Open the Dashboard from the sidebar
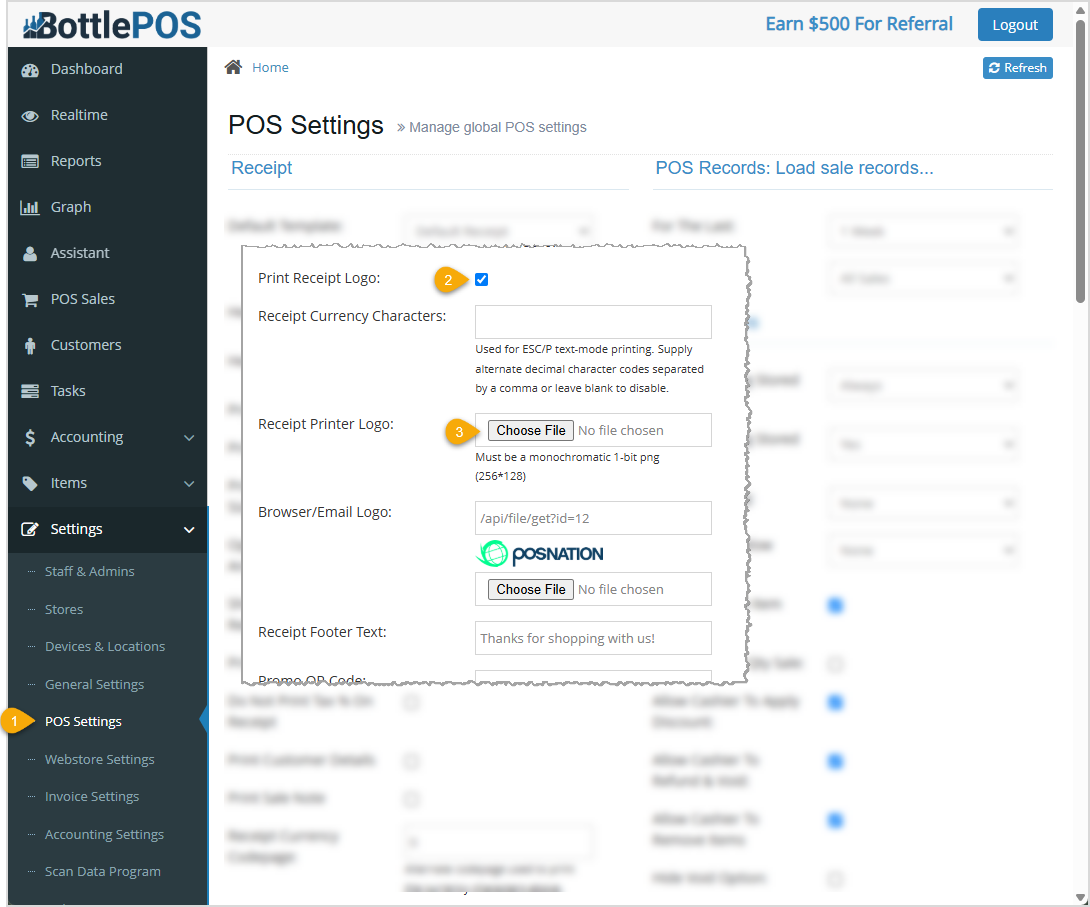Screen dimensions: 1090x907 point(84,69)
